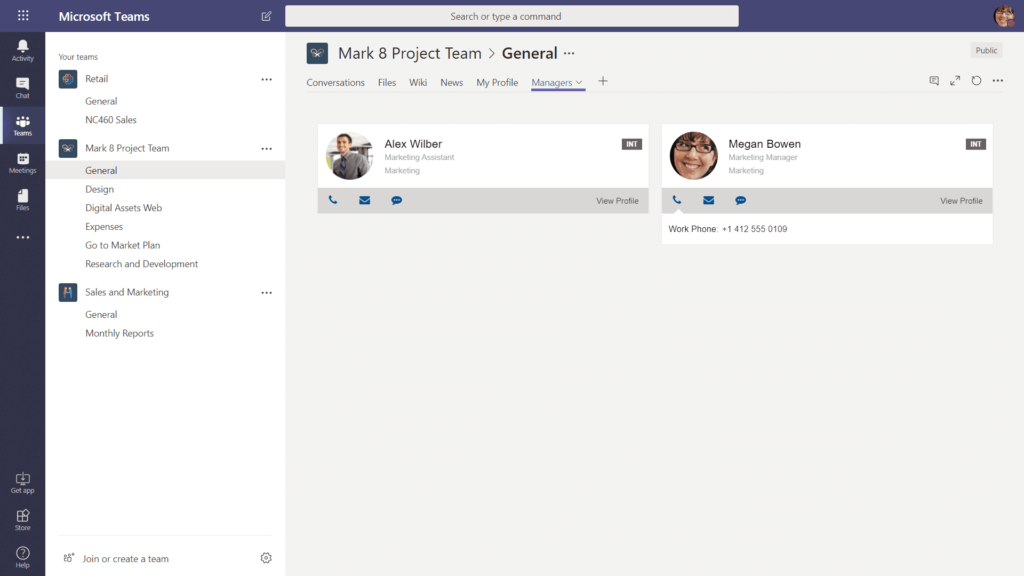Select Mark 8 Project Team in list

click(x=127, y=148)
